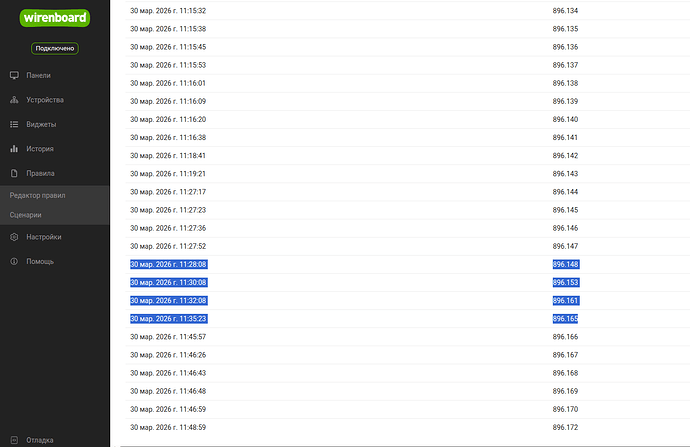690x447 pixels.
Task: Click the Отладка debug icon
Action: (14, 440)
